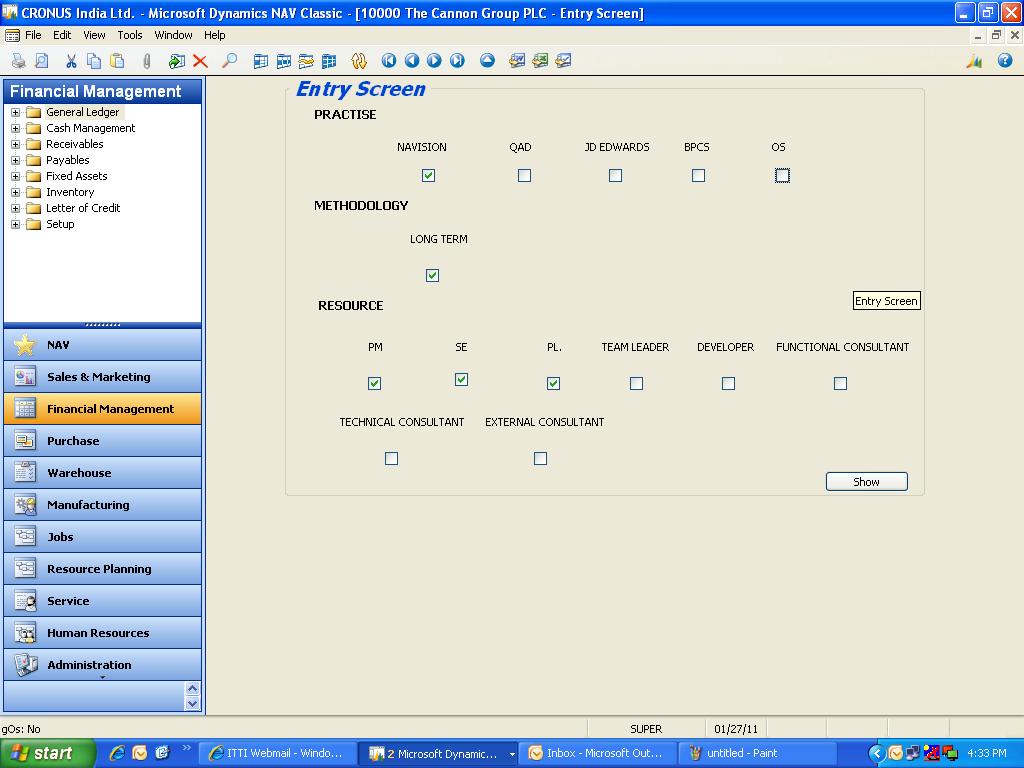1024x768 pixels.
Task: Check the DEVELOPER checkbox
Action: [x=728, y=383]
